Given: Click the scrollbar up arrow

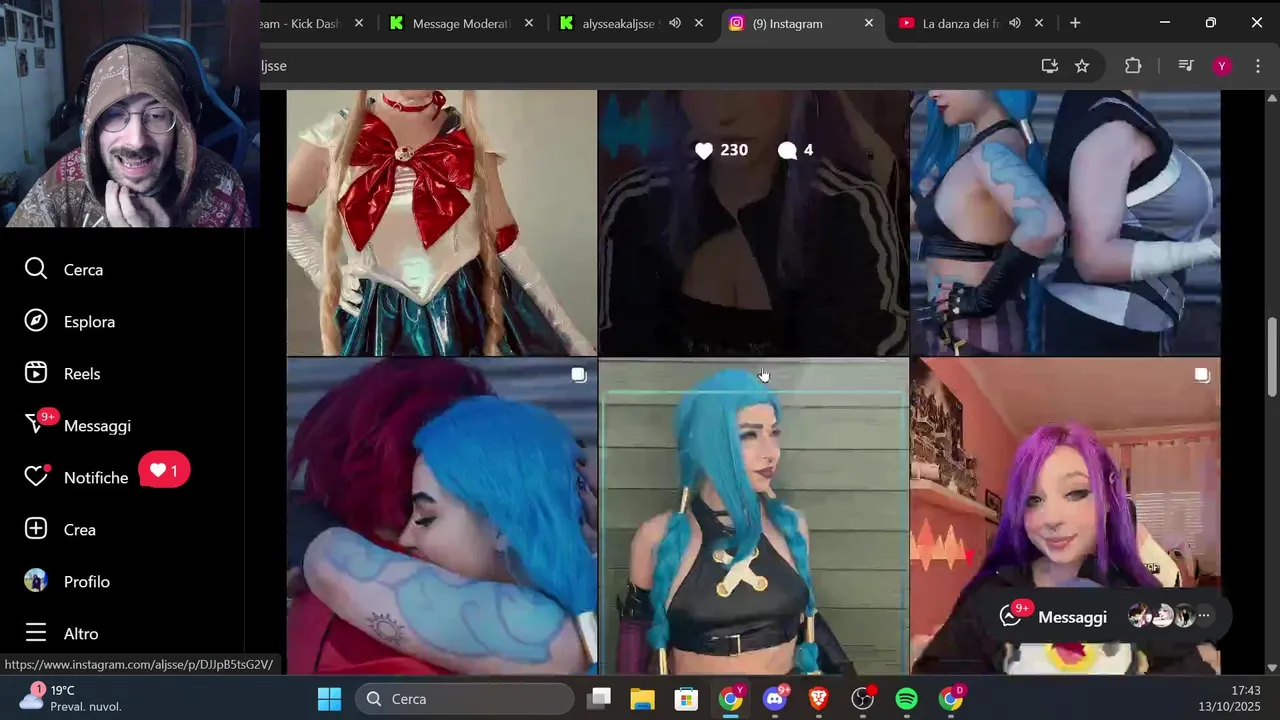Looking at the screenshot, I should (1272, 97).
